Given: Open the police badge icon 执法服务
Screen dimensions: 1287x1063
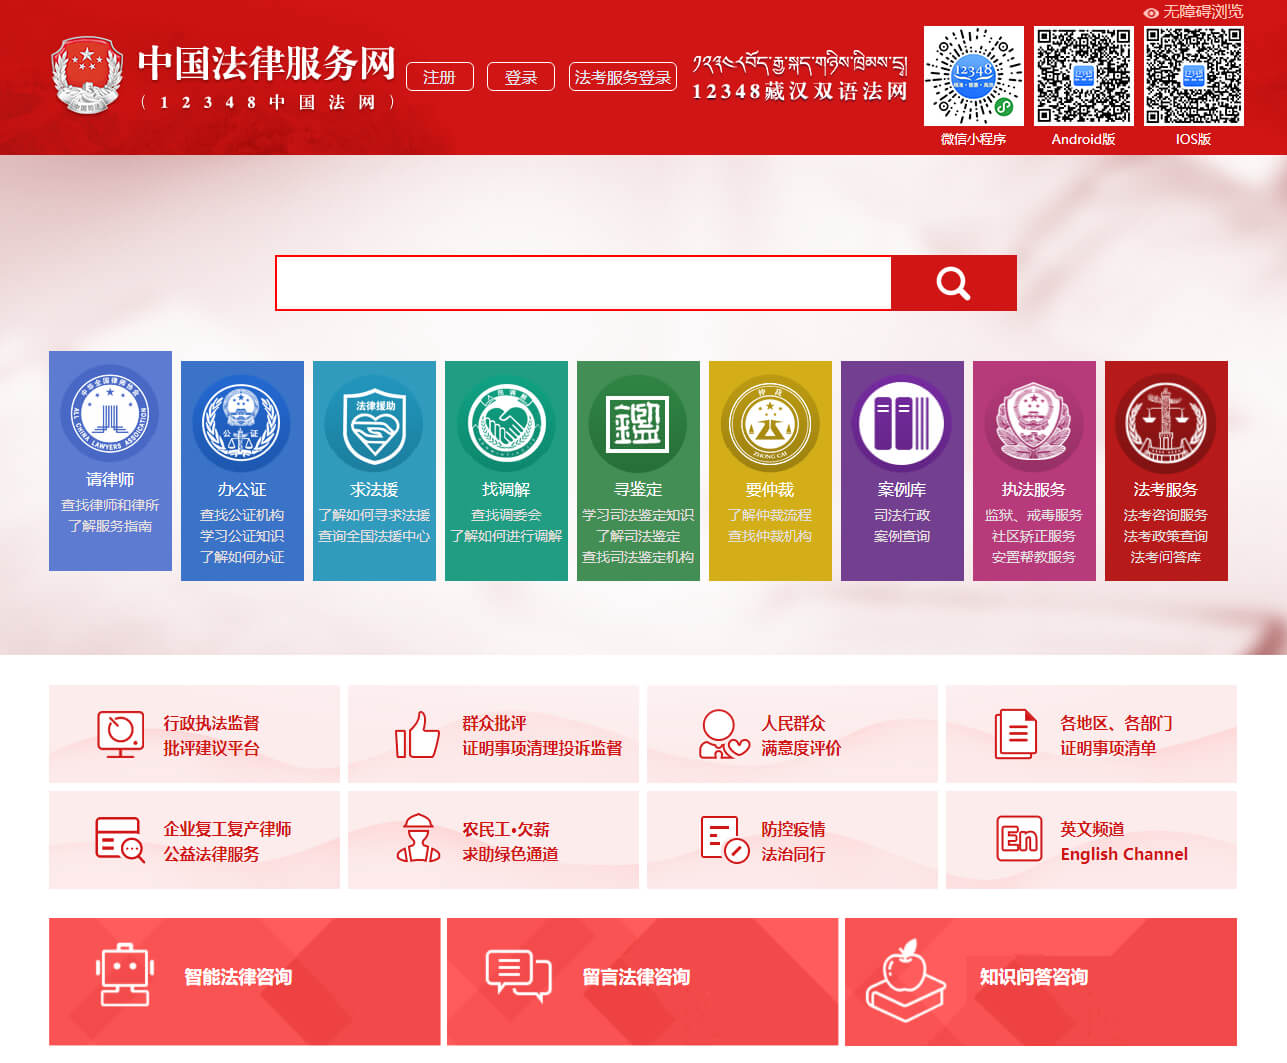Looking at the screenshot, I should point(1034,423).
